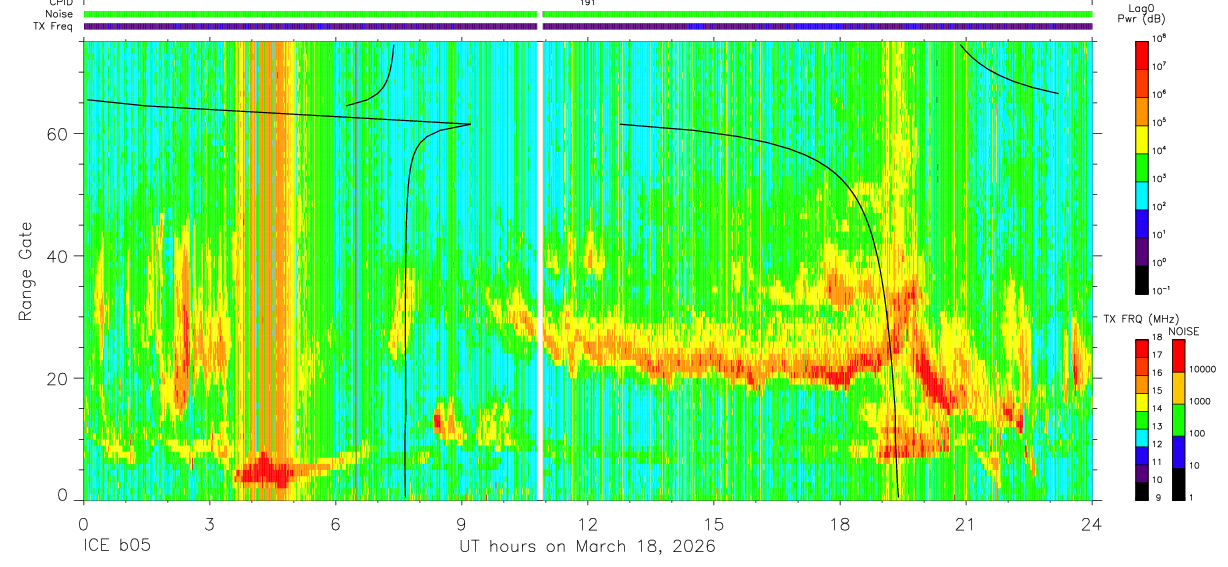Click the red top band of the TX FRQ colorbar
The image size is (1228, 567).
[1142, 349]
